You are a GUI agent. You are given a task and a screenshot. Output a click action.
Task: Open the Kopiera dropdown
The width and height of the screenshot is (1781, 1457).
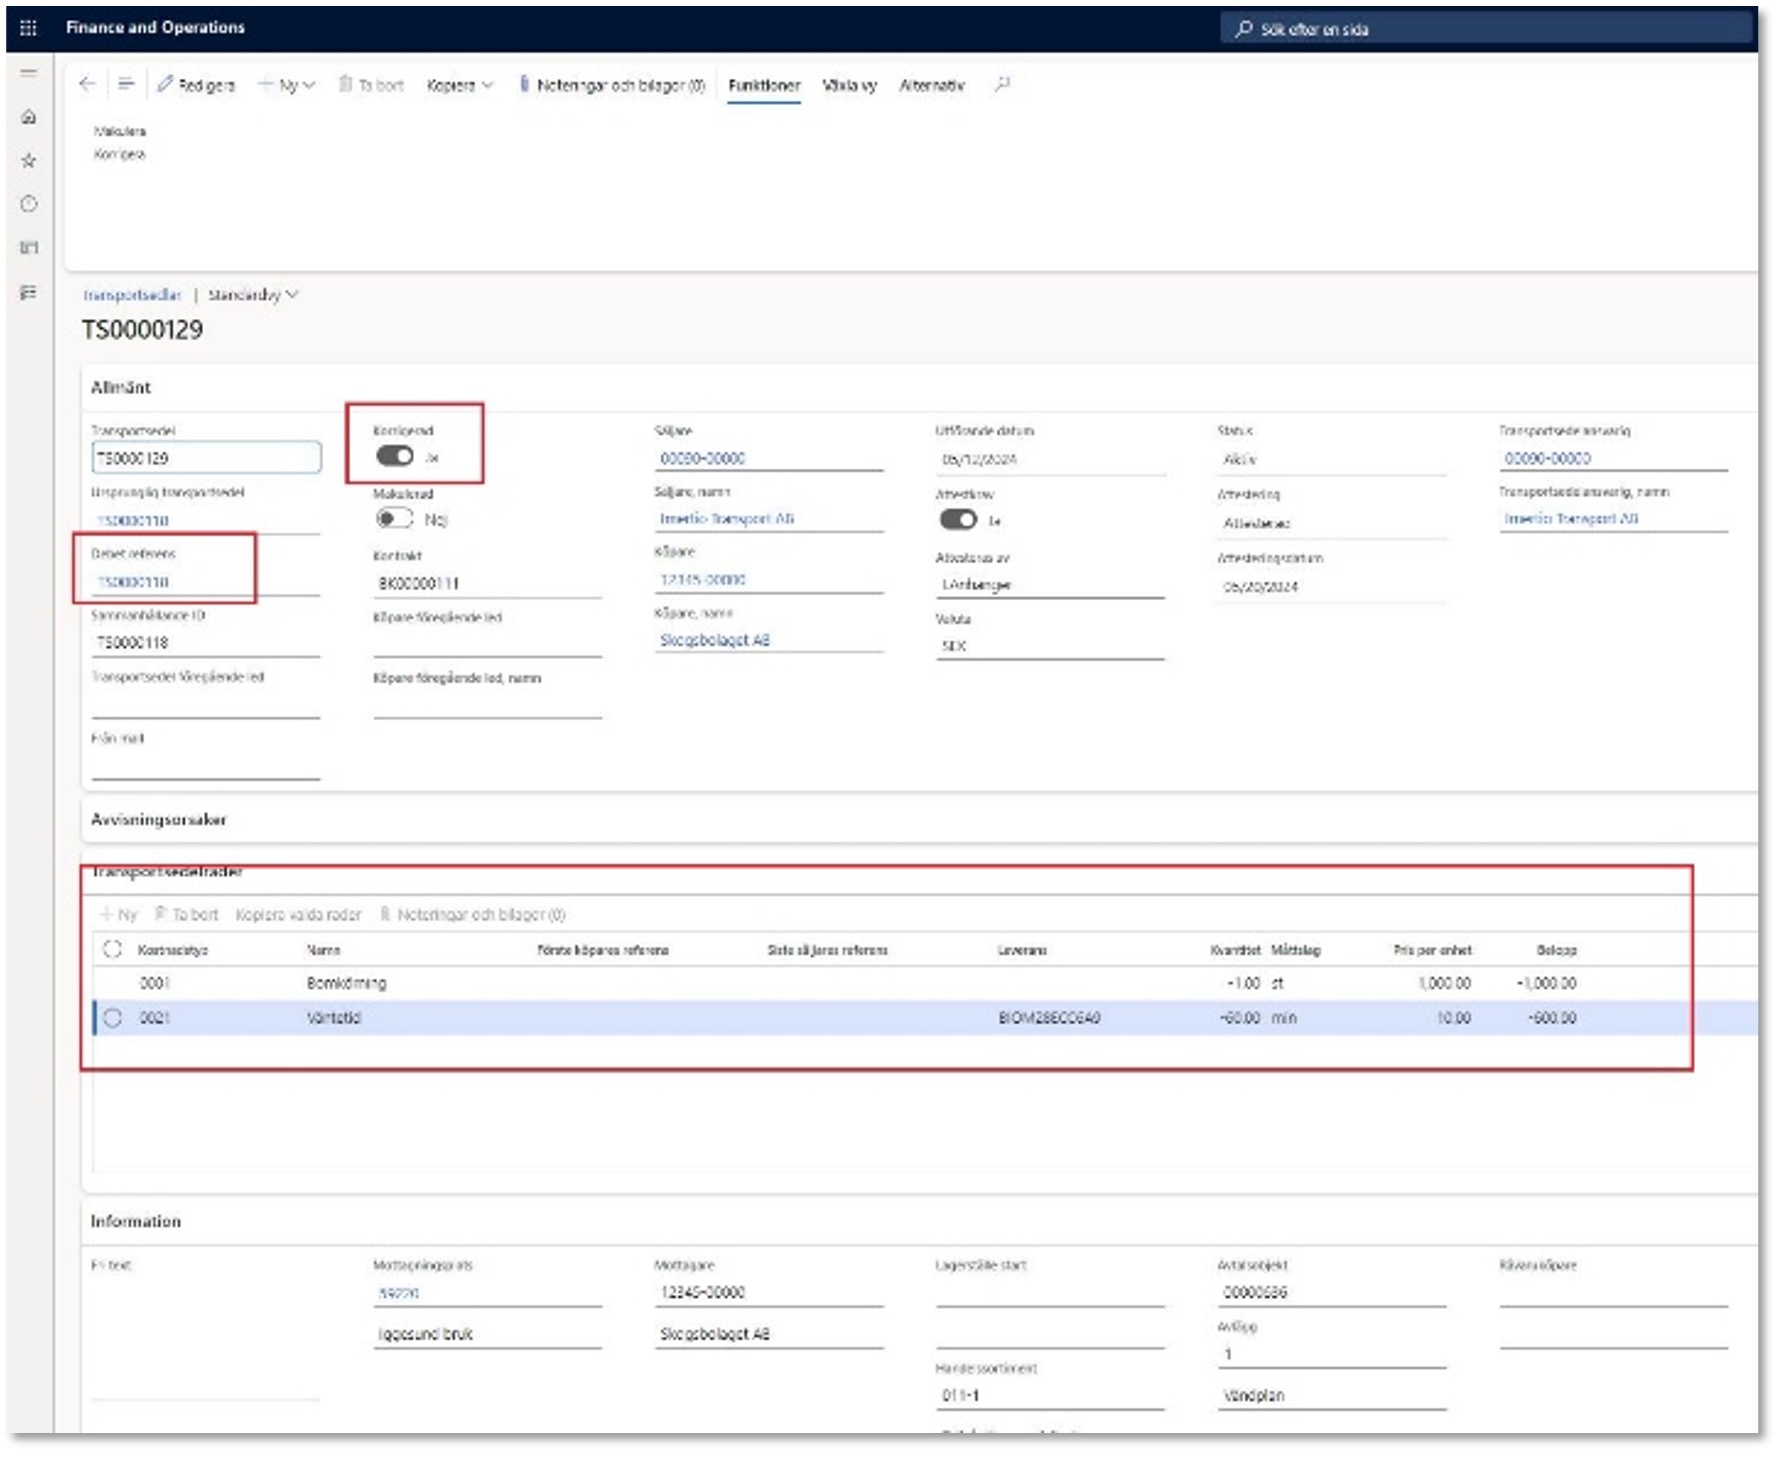click(460, 86)
